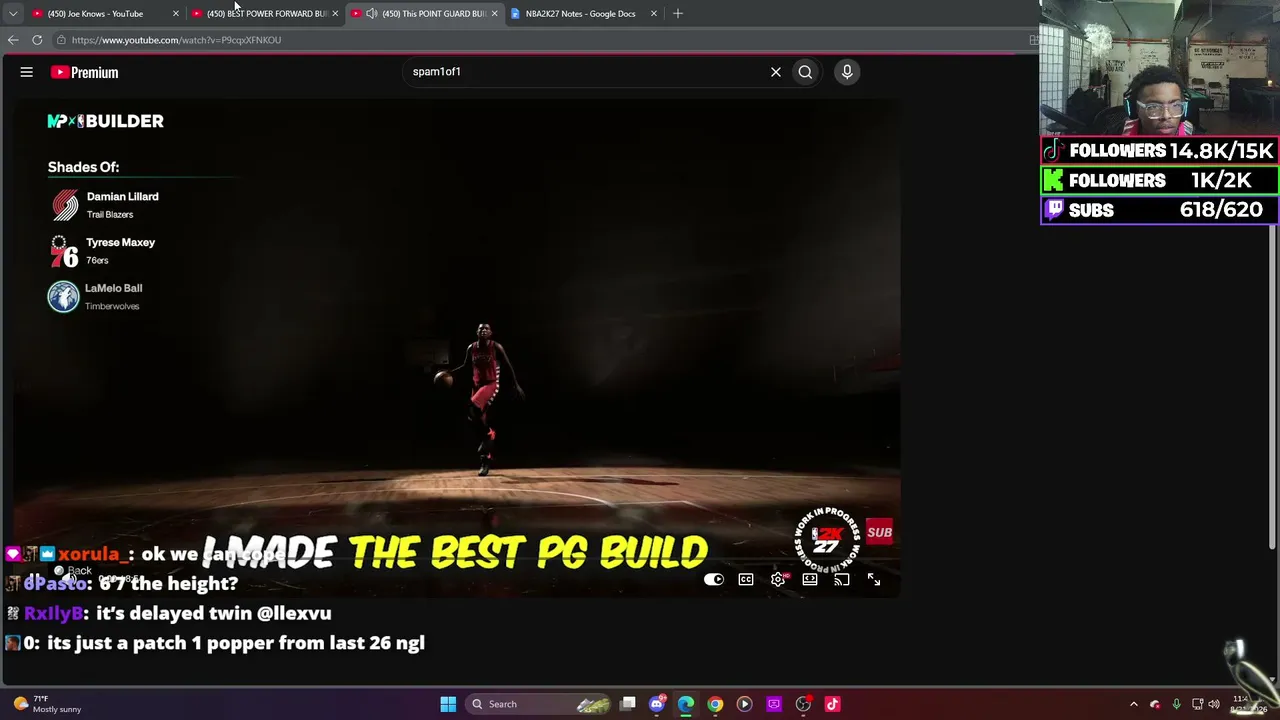Open Google Chrome from the taskbar
This screenshot has width=1280, height=720.
coord(715,704)
